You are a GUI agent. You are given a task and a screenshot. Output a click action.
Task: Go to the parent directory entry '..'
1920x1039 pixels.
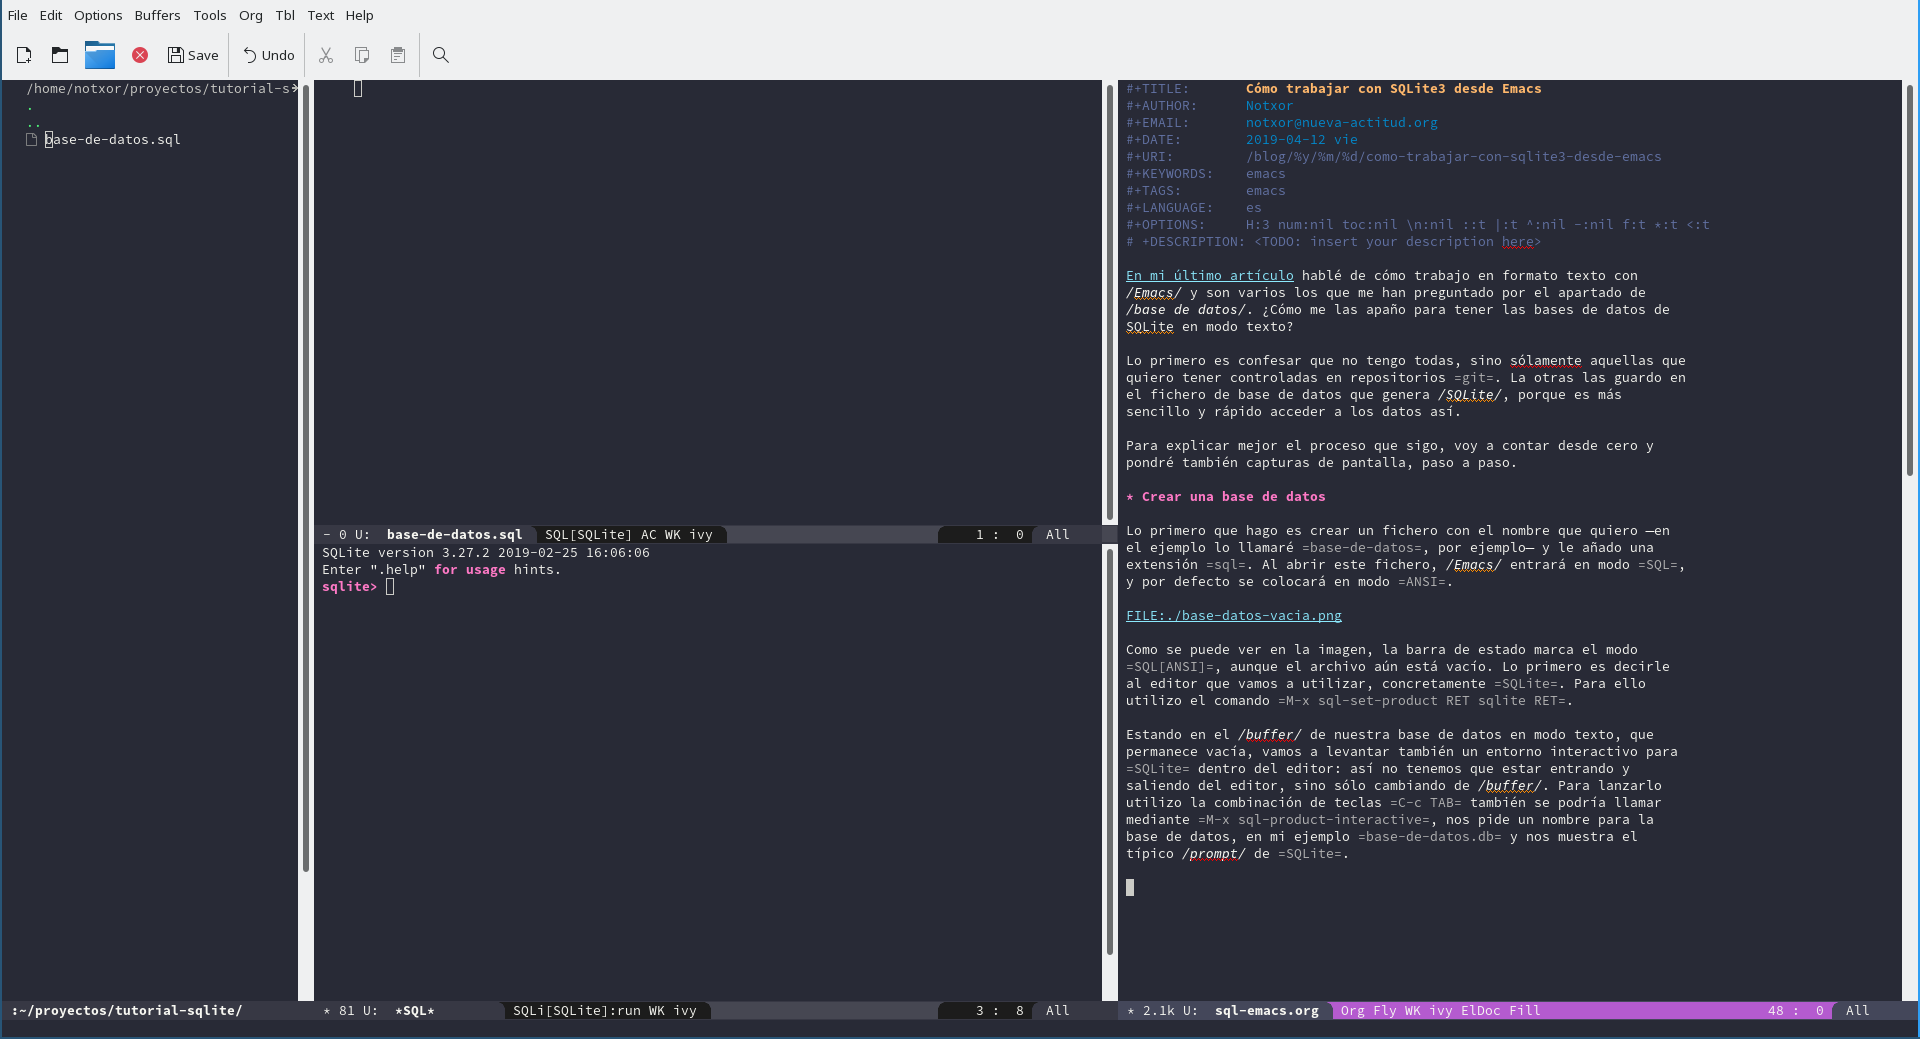[x=33, y=123]
